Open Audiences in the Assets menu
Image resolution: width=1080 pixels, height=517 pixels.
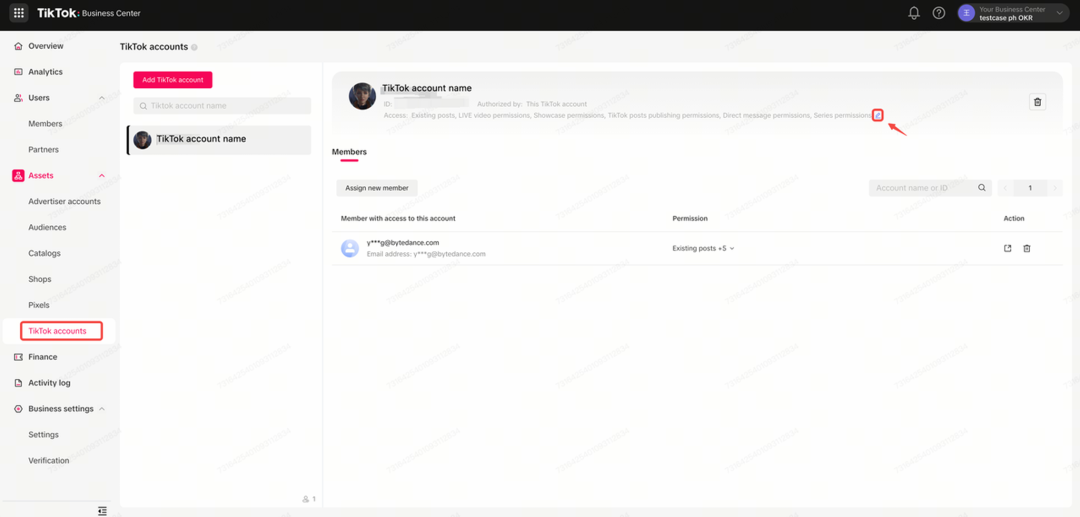click(48, 227)
